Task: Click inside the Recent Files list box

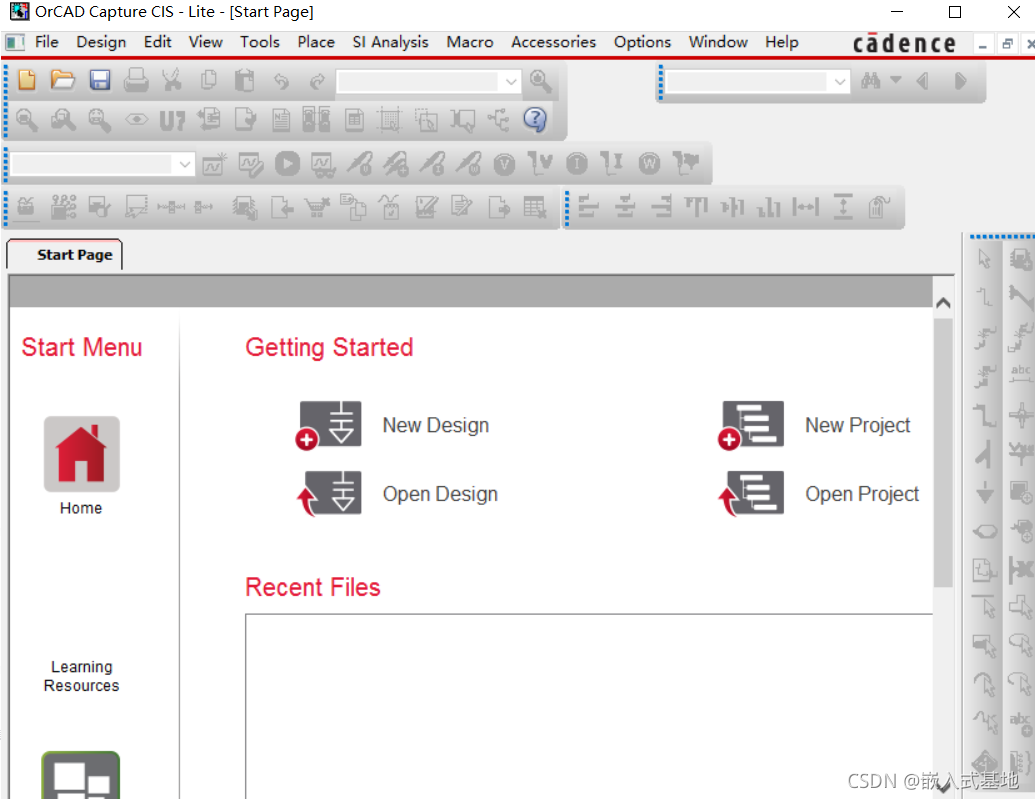Action: pyautogui.click(x=589, y=707)
